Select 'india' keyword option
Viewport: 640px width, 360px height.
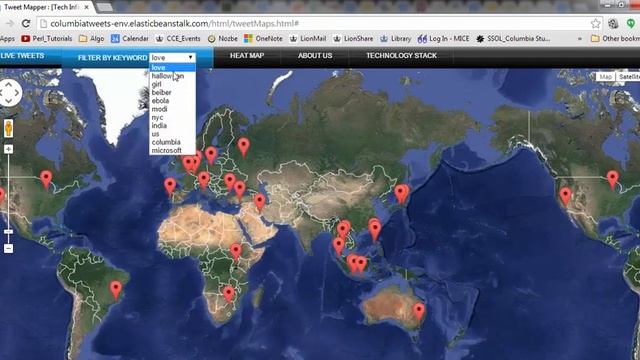tap(173, 126)
